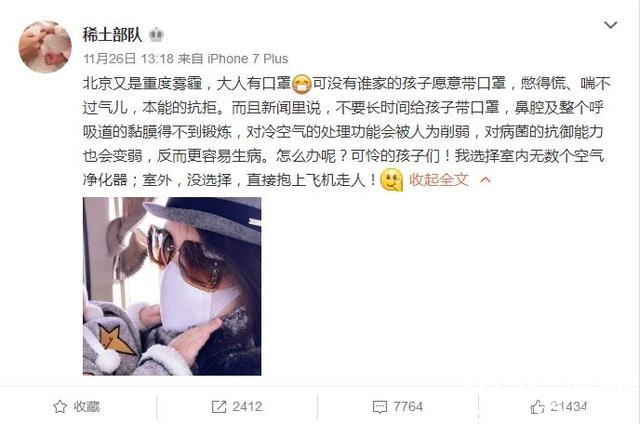Viewport: 640px width, 424px height.
Task: Click the thinking-face emoji near the end
Action: [391, 180]
